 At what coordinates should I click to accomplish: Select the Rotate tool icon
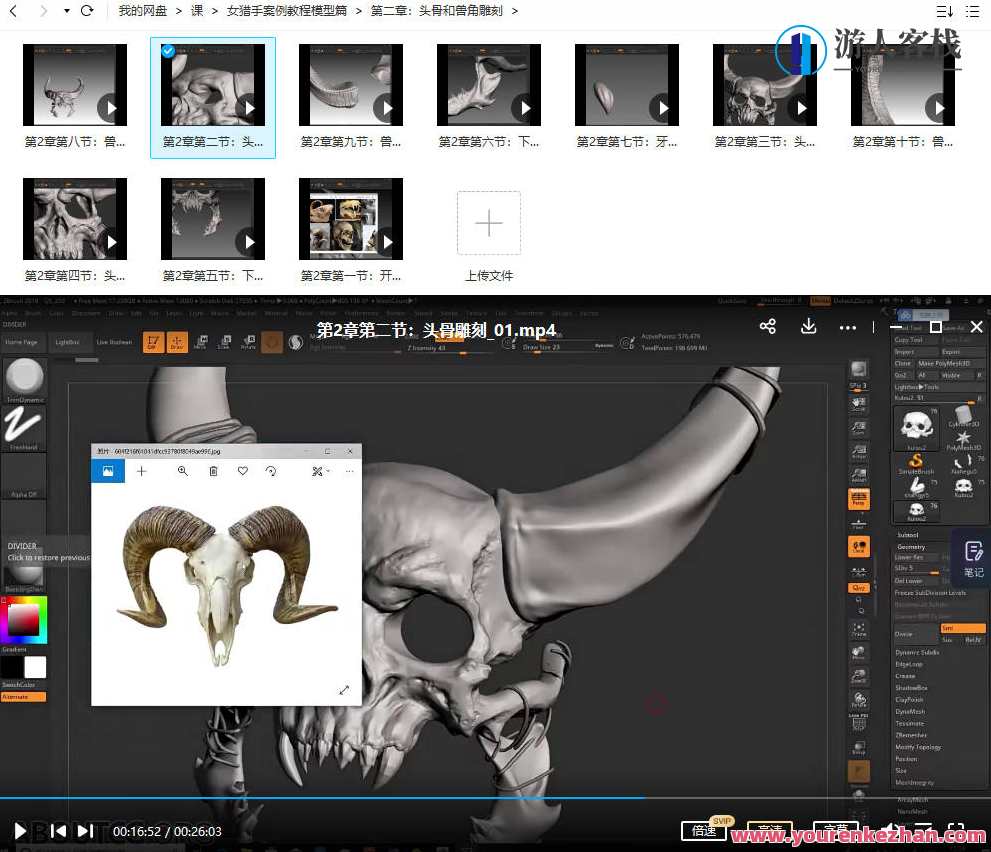pos(248,343)
